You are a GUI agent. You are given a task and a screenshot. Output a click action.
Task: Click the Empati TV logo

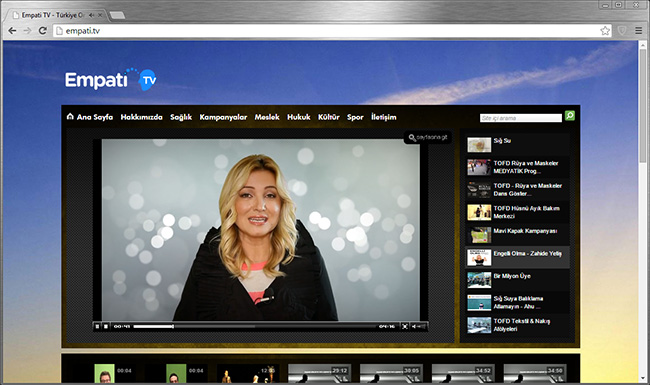(111, 80)
